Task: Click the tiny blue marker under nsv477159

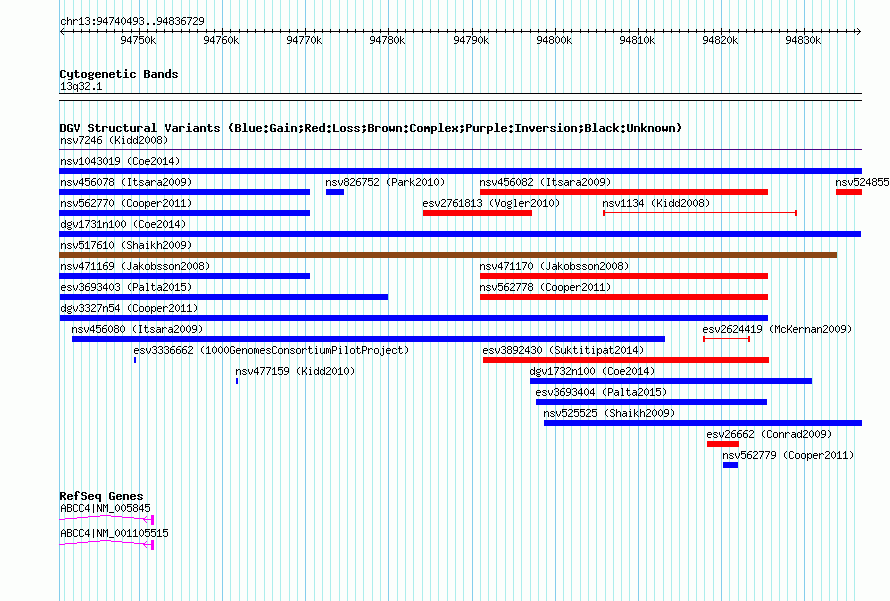Action: pos(237,381)
